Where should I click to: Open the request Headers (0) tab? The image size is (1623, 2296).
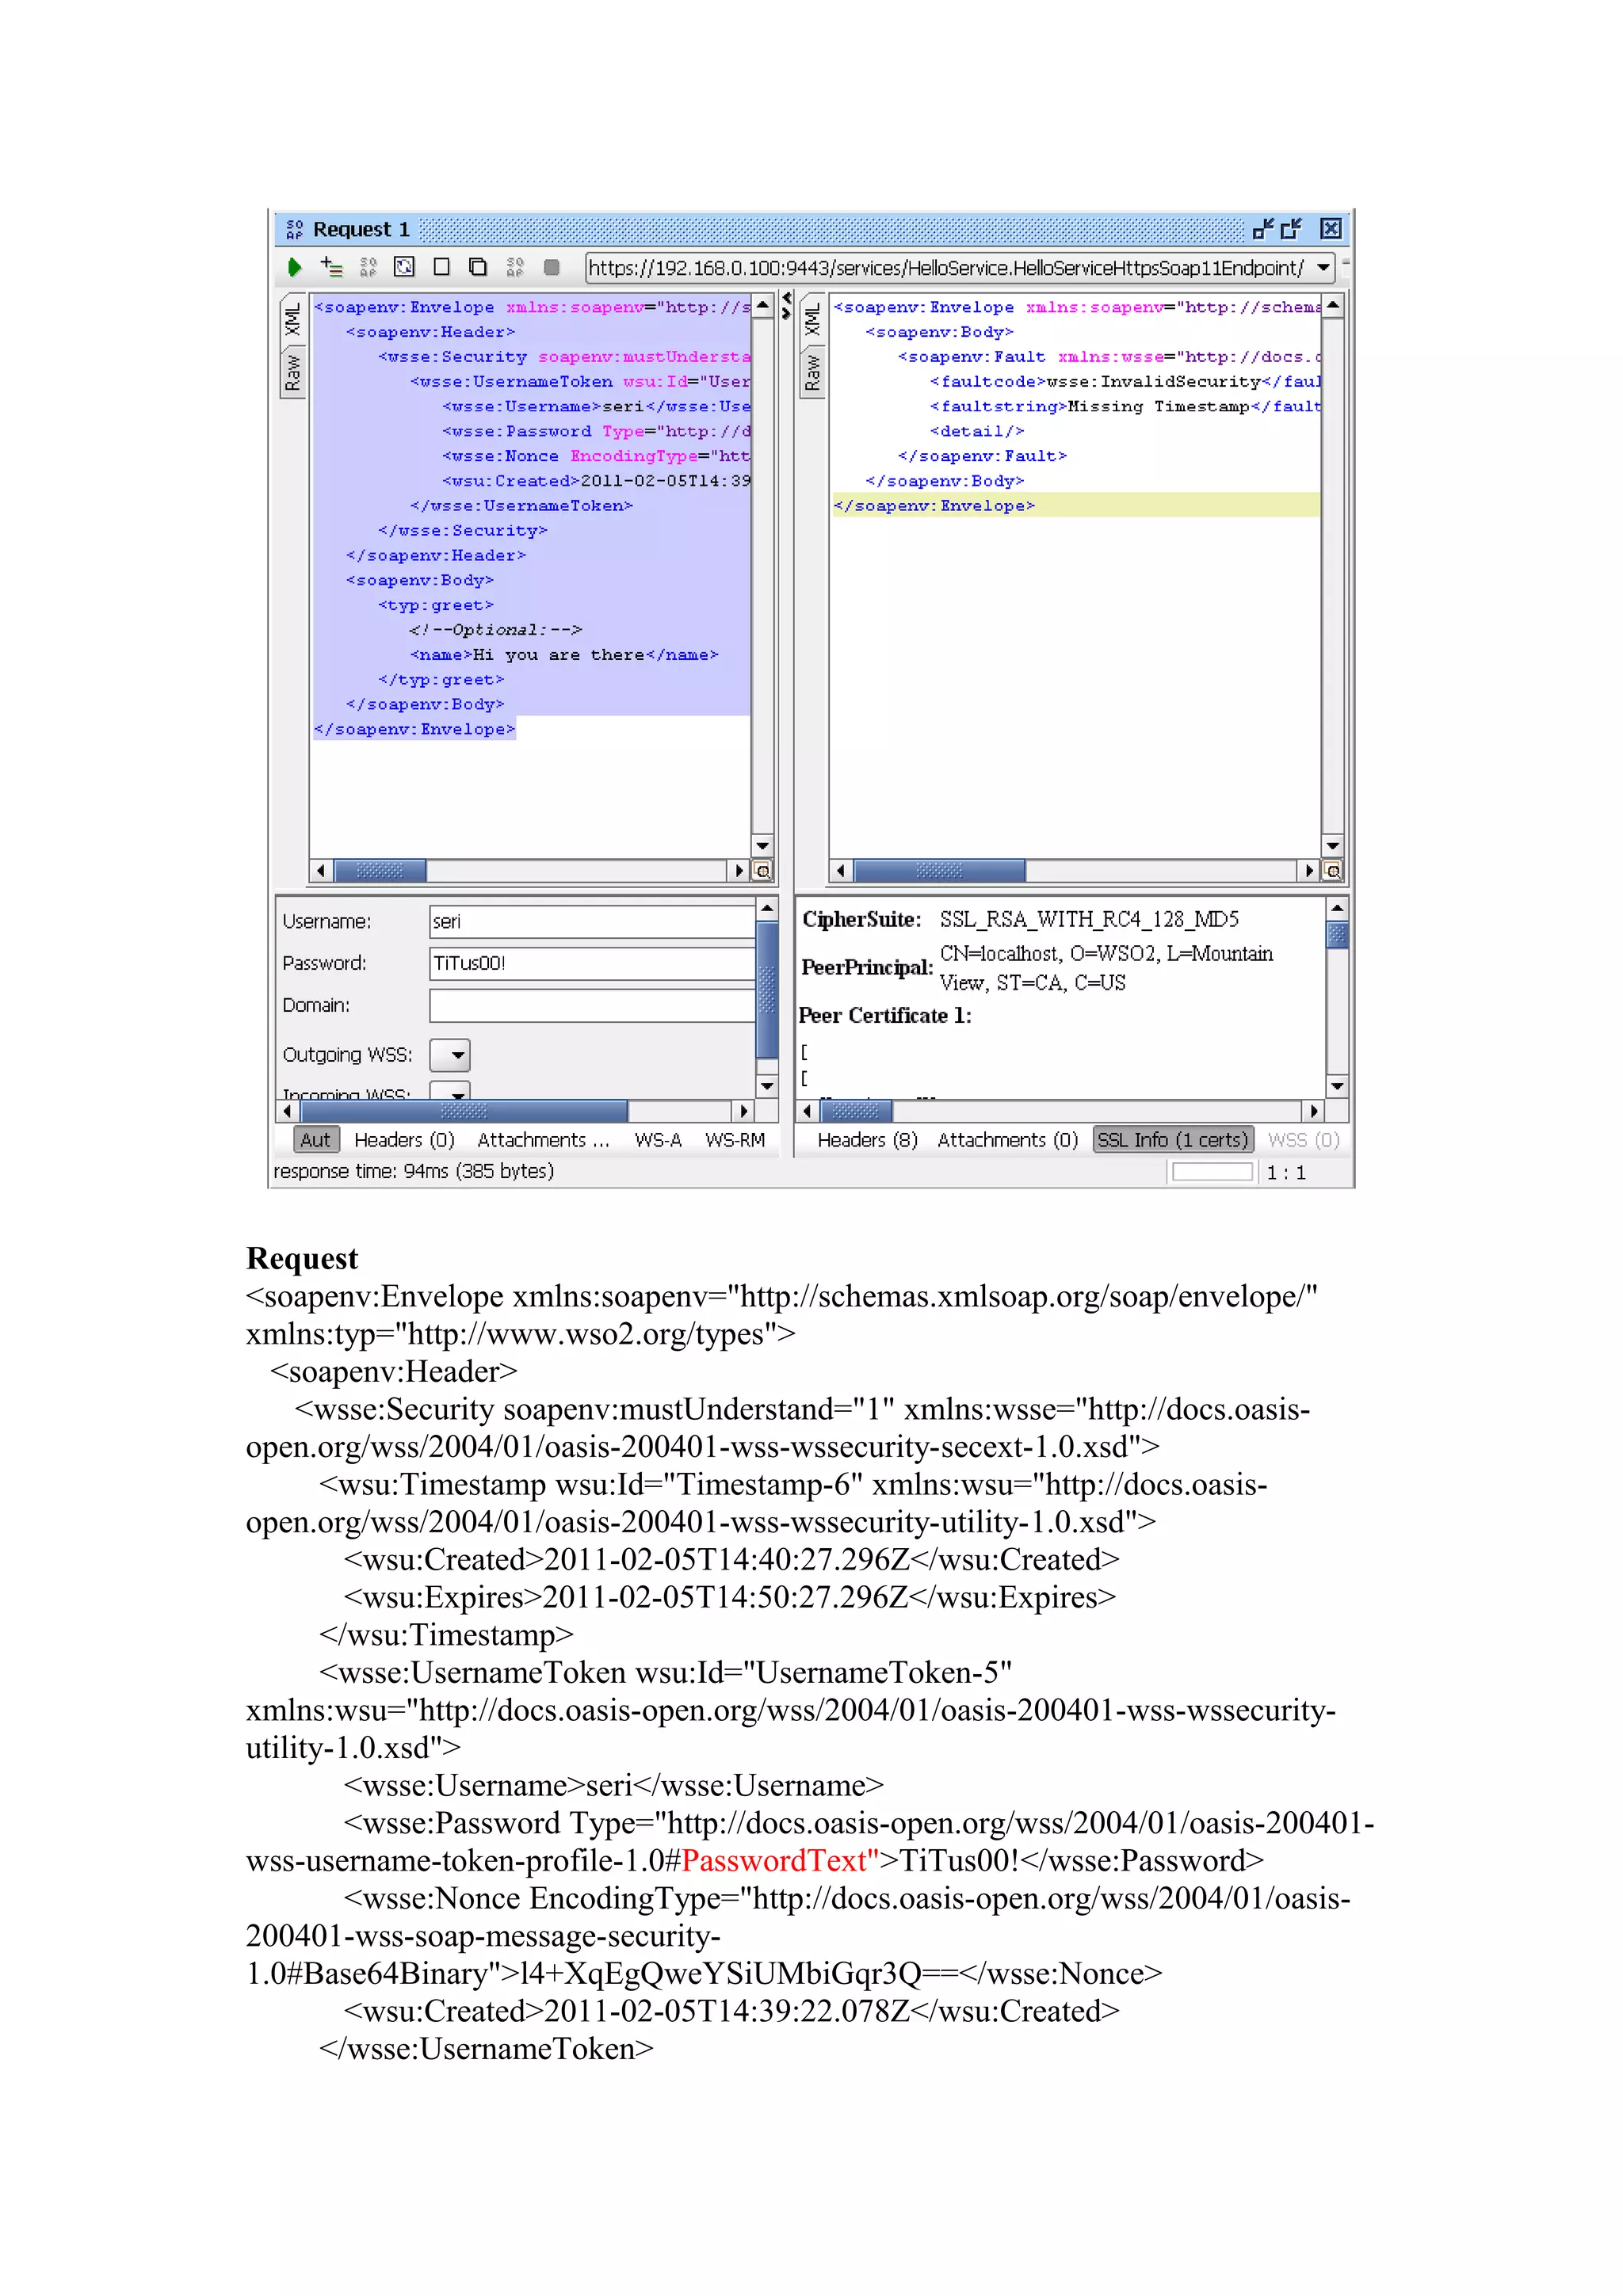404,1140
